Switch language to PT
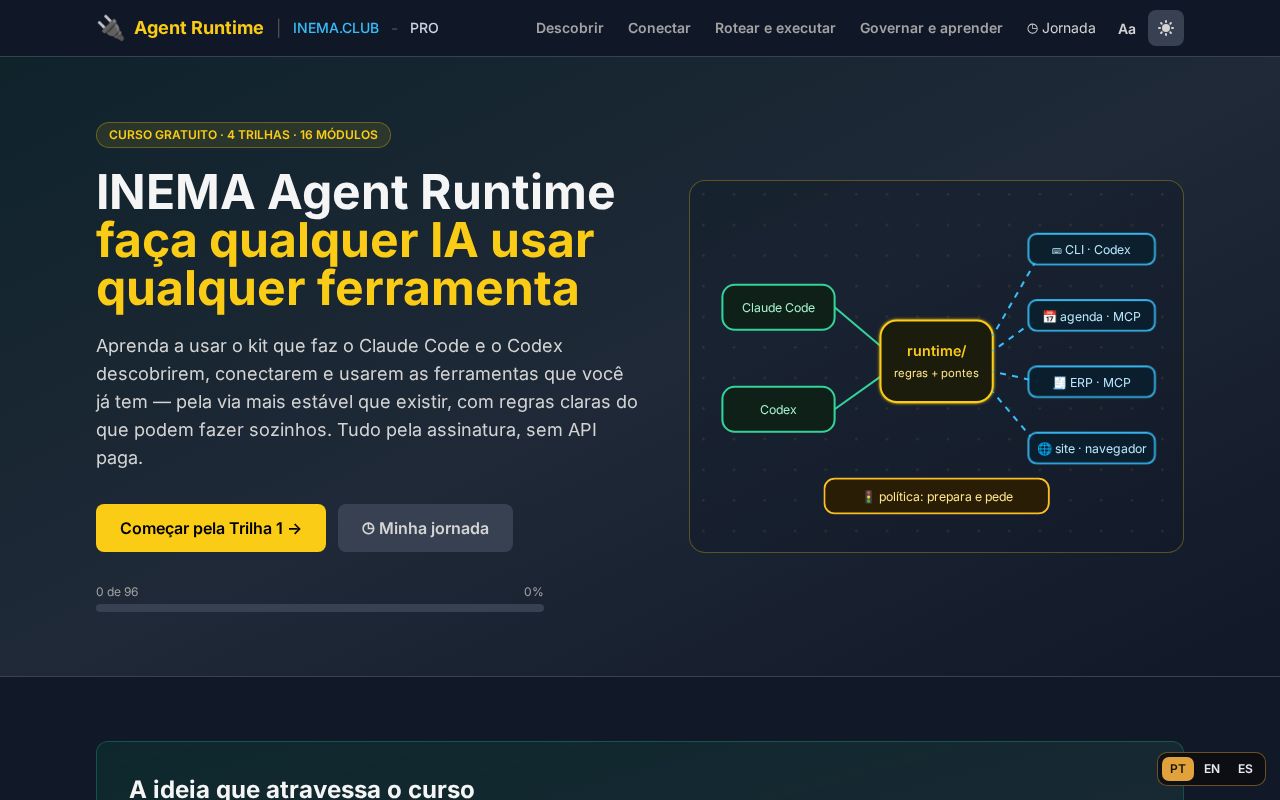The width and height of the screenshot is (1280, 800). point(1178,769)
